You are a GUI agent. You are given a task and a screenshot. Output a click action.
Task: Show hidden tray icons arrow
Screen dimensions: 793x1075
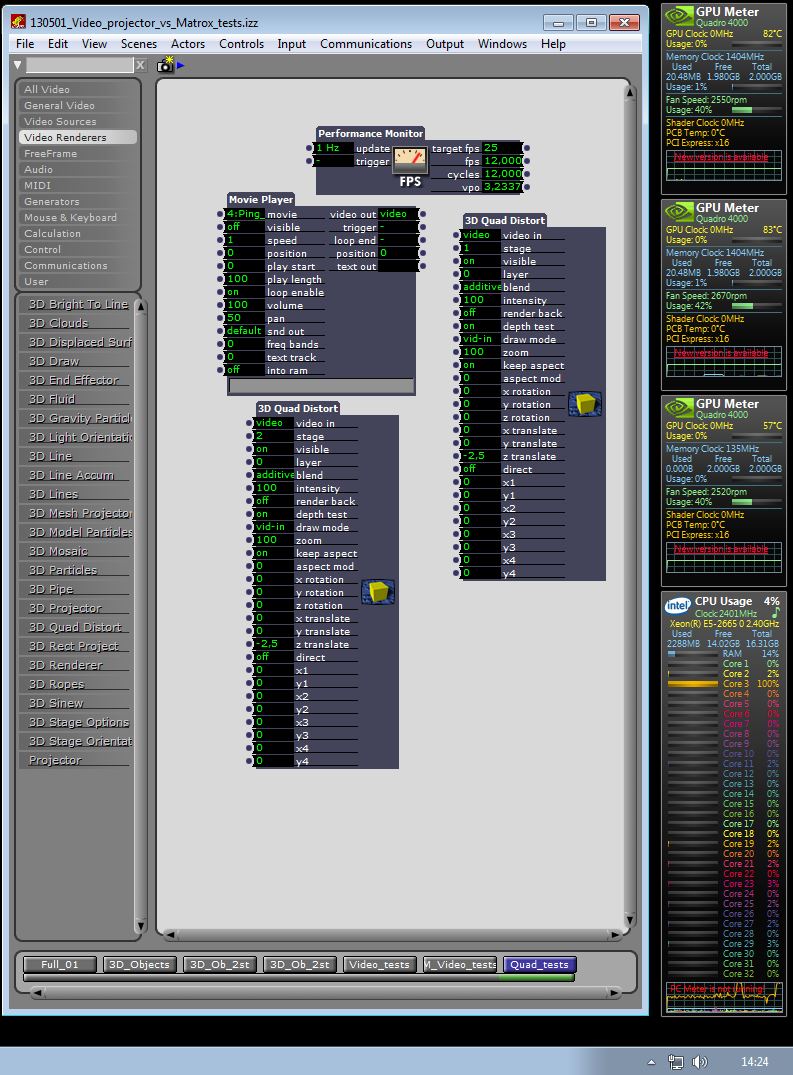click(651, 1062)
